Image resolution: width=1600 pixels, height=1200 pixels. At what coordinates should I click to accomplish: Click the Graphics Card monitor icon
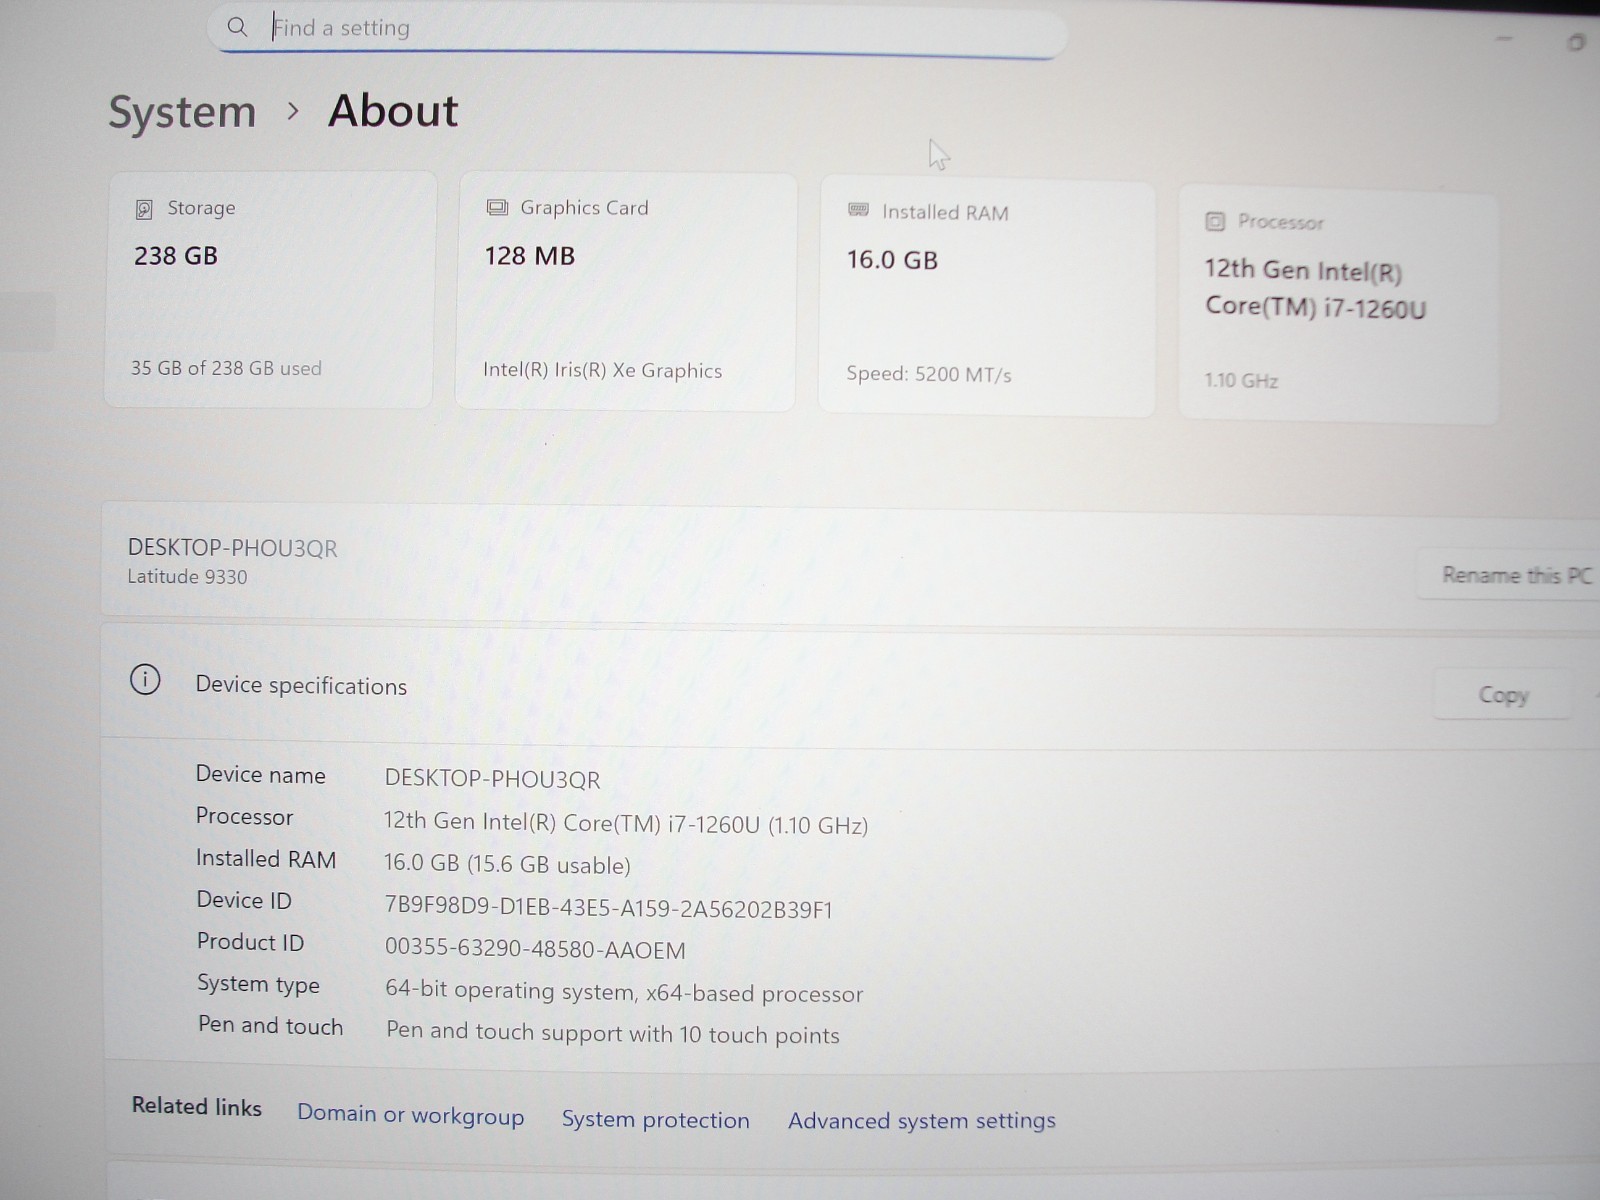497,208
